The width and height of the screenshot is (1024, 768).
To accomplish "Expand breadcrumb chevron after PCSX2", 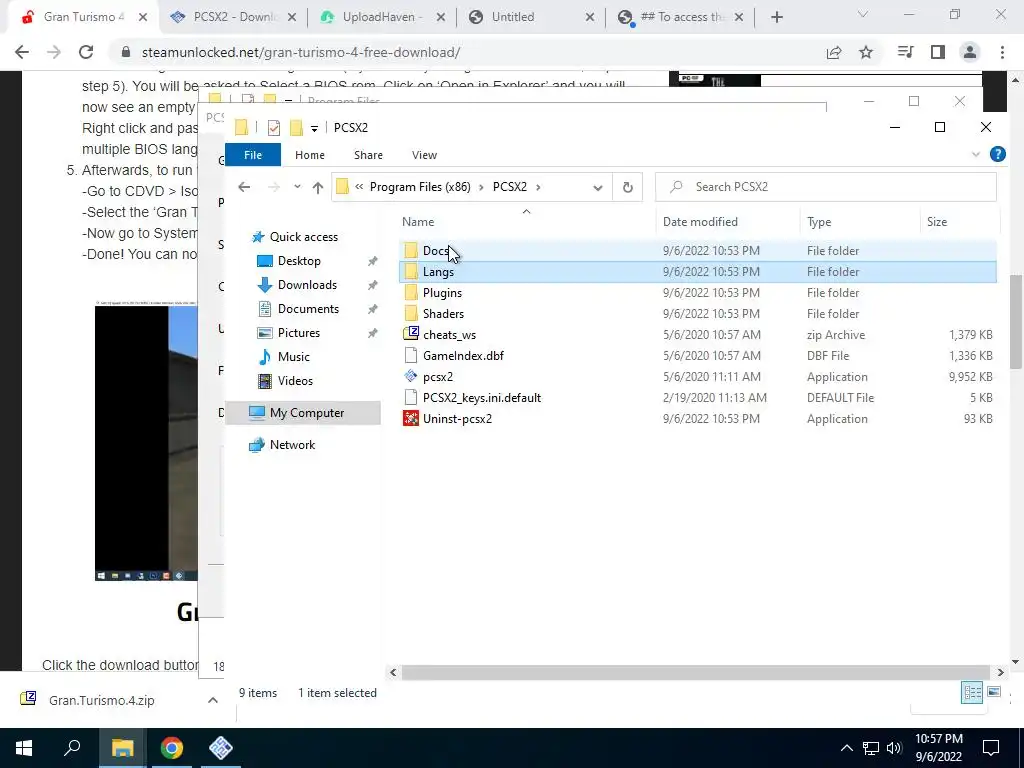I will tap(538, 187).
